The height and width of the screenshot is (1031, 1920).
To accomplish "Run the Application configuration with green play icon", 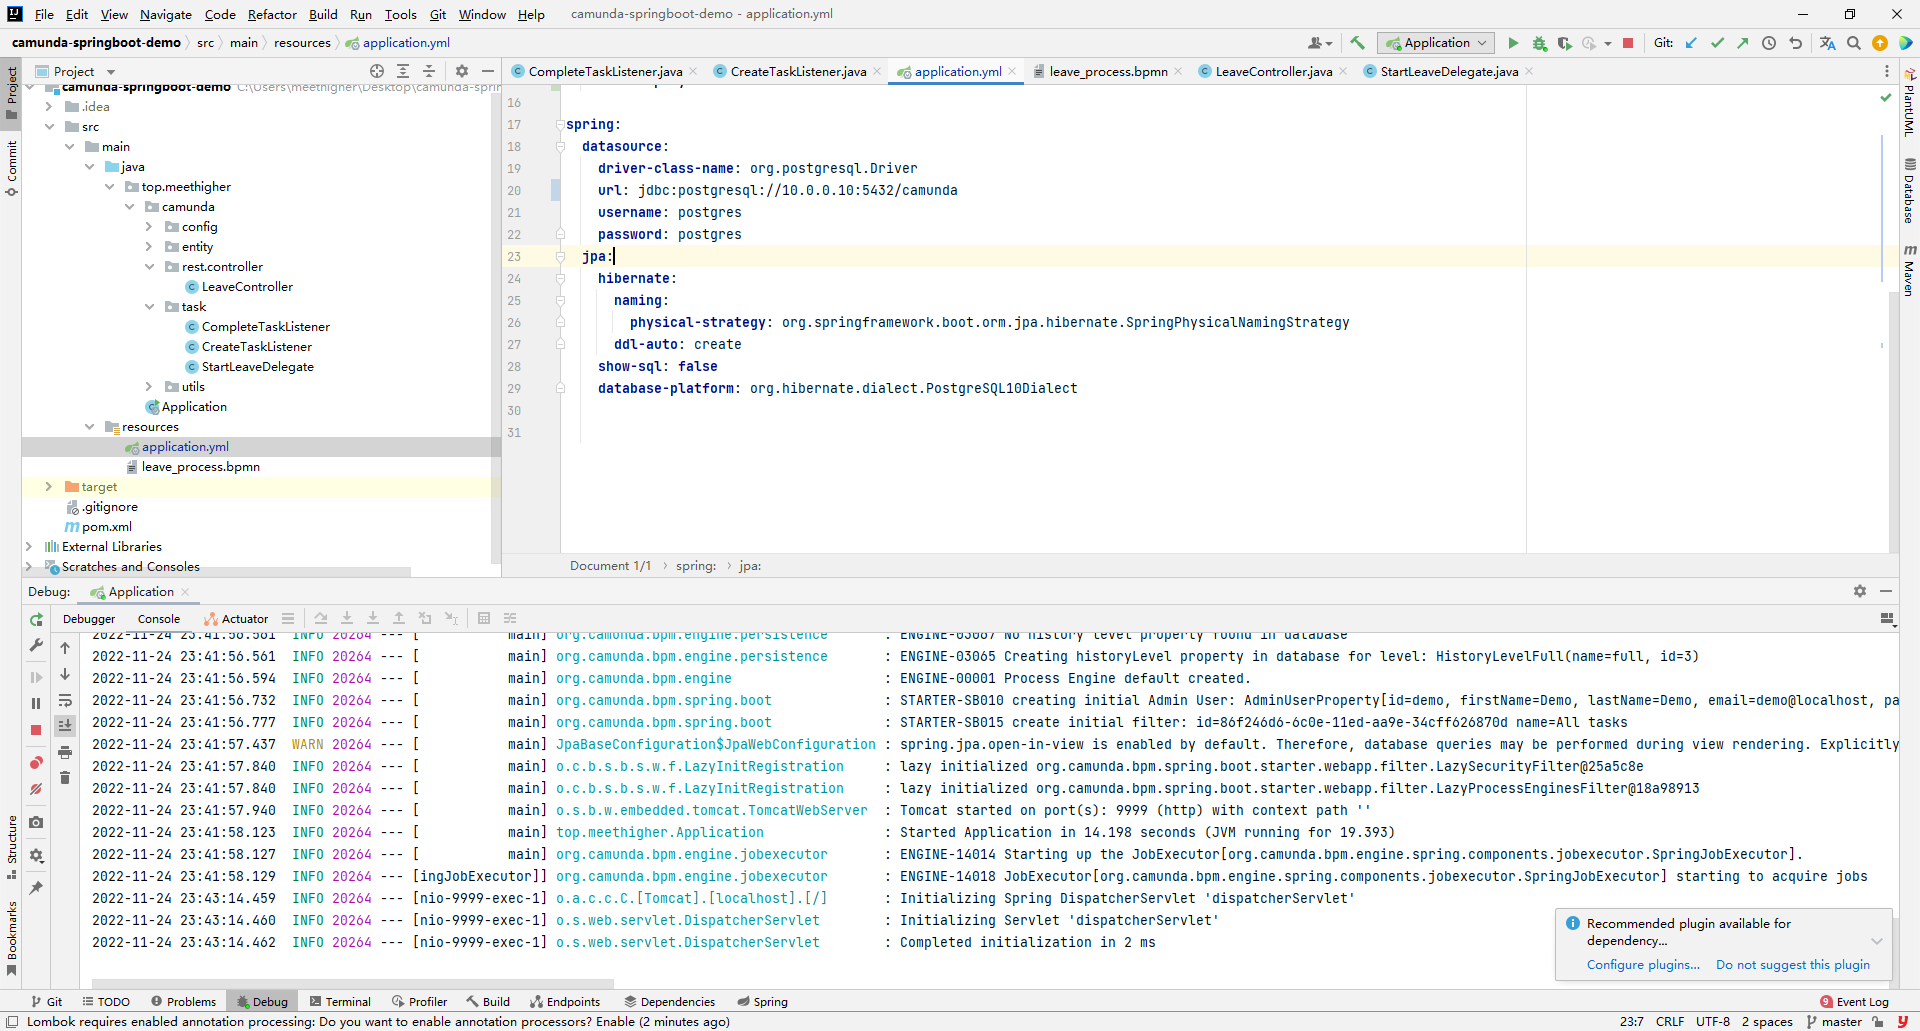I will pyautogui.click(x=1513, y=43).
